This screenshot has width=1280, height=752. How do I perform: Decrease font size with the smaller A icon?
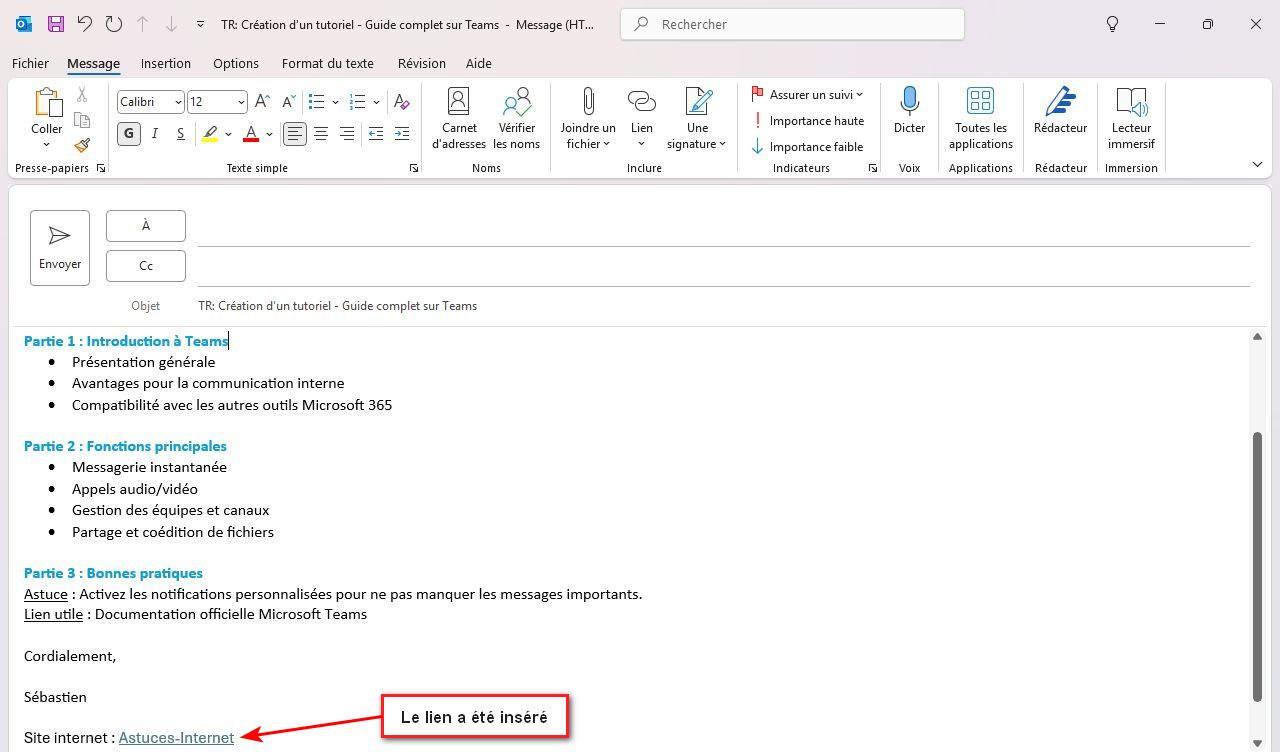click(288, 101)
